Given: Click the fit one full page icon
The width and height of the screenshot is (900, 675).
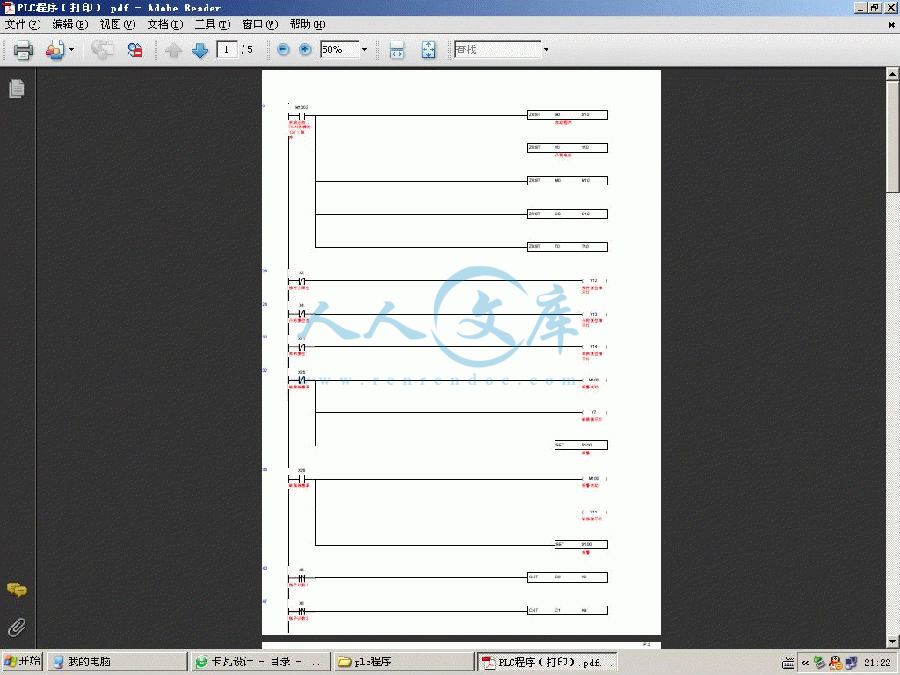Looking at the screenshot, I should coord(429,50).
